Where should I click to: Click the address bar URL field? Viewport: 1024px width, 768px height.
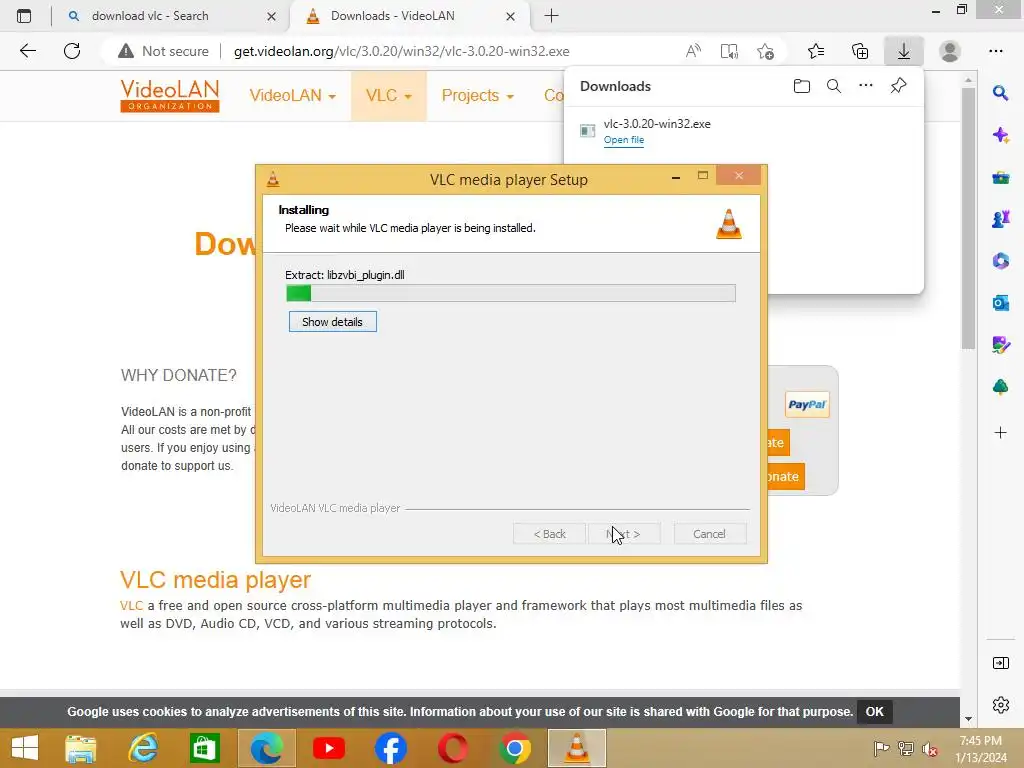[402, 51]
